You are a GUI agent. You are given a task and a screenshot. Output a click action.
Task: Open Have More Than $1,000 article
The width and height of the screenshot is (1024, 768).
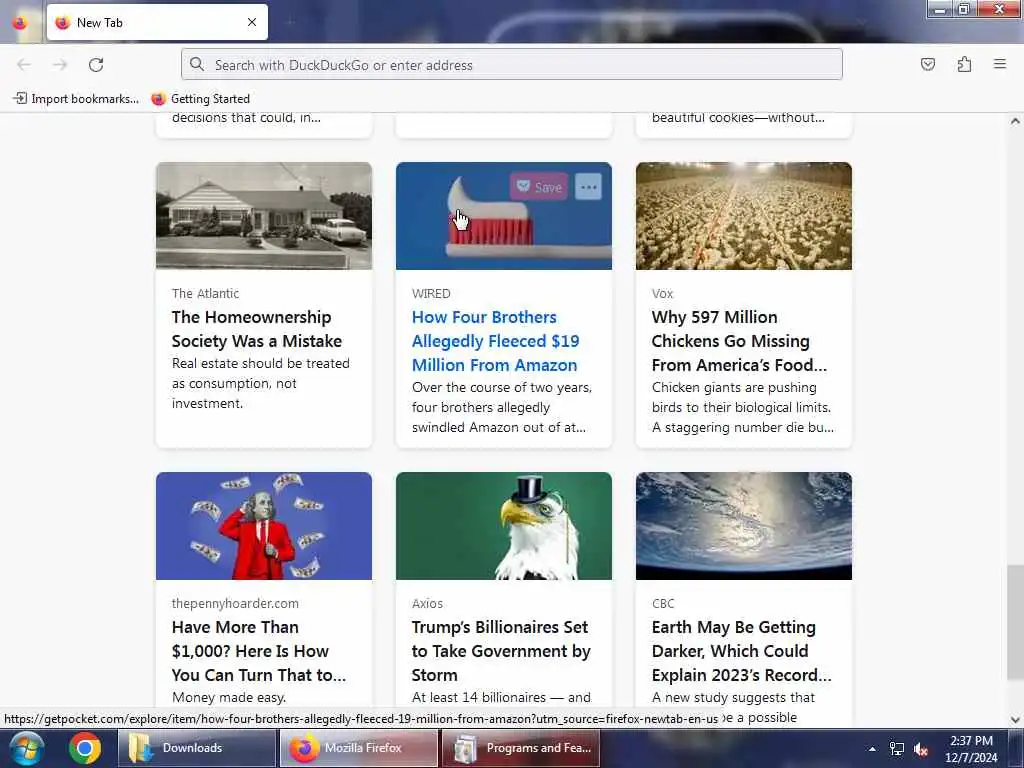click(259, 651)
